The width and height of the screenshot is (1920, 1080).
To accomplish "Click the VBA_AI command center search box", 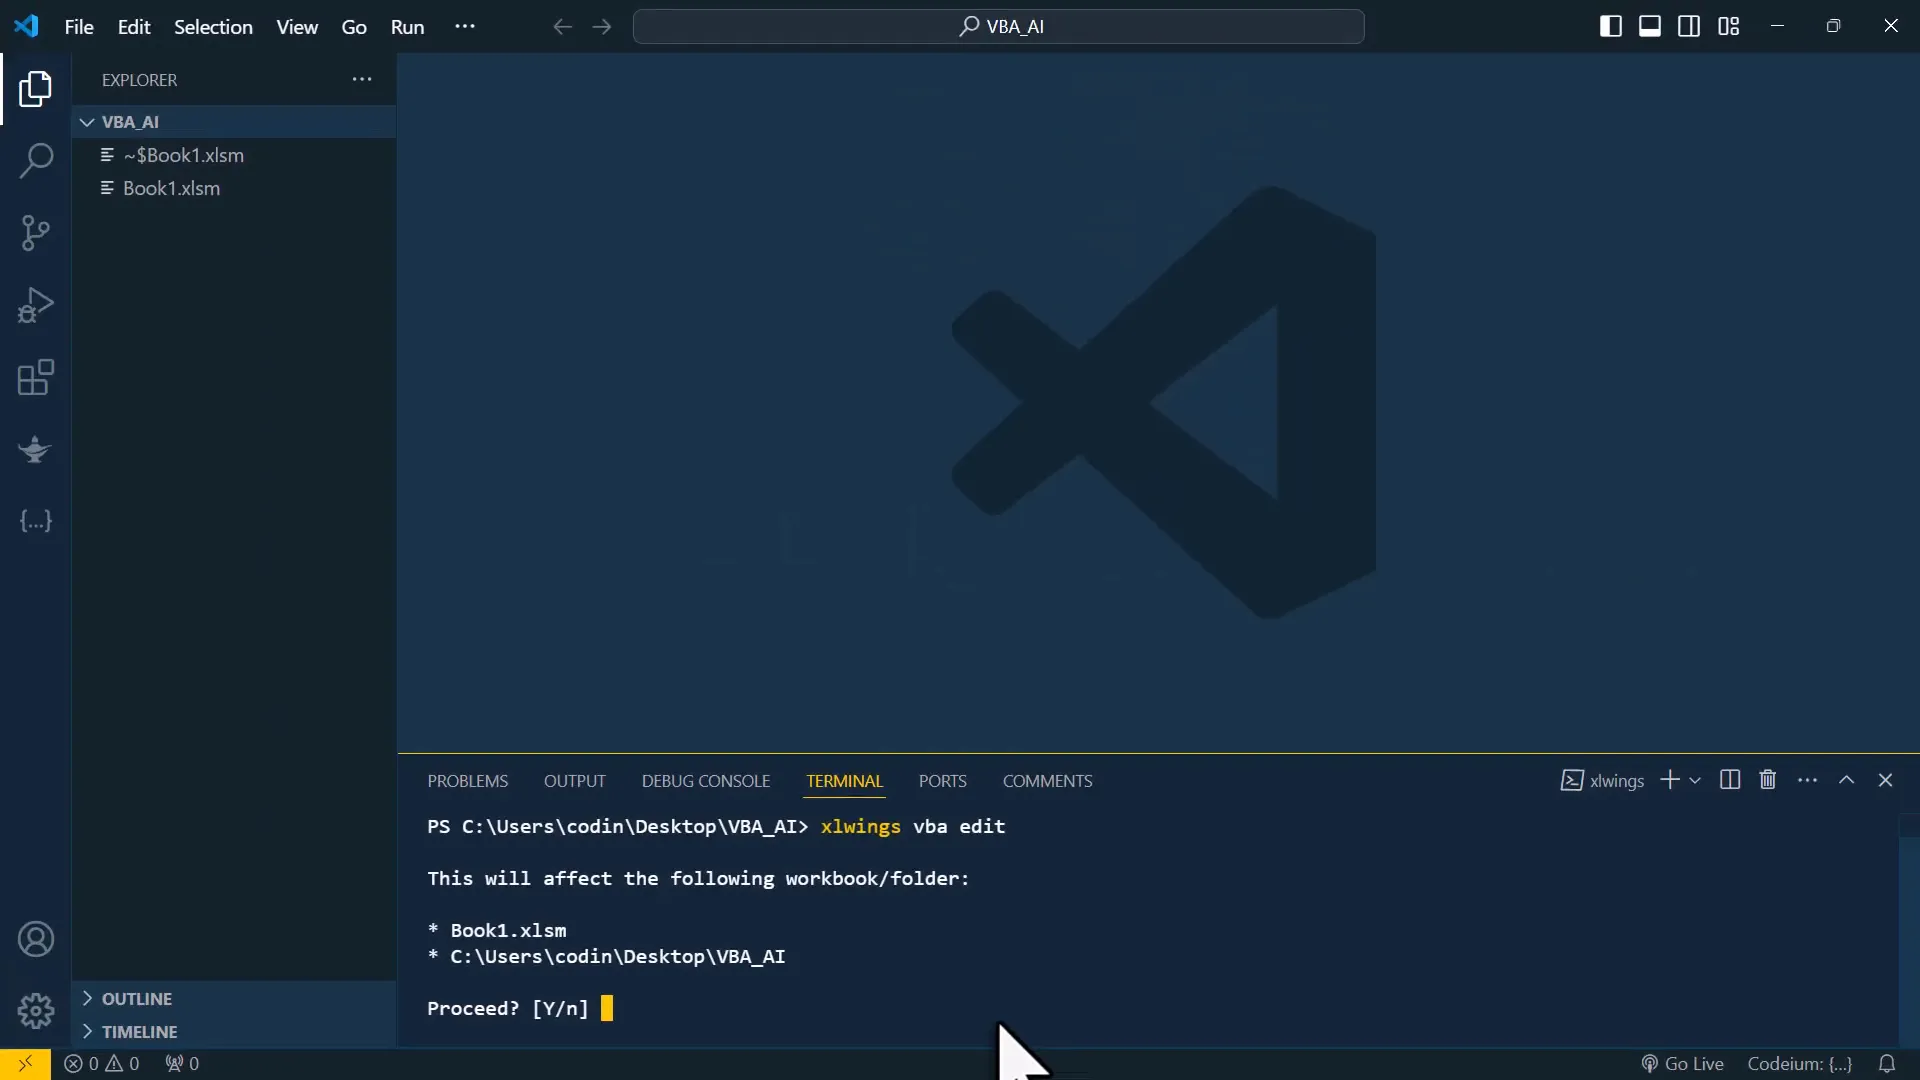I will tap(999, 26).
